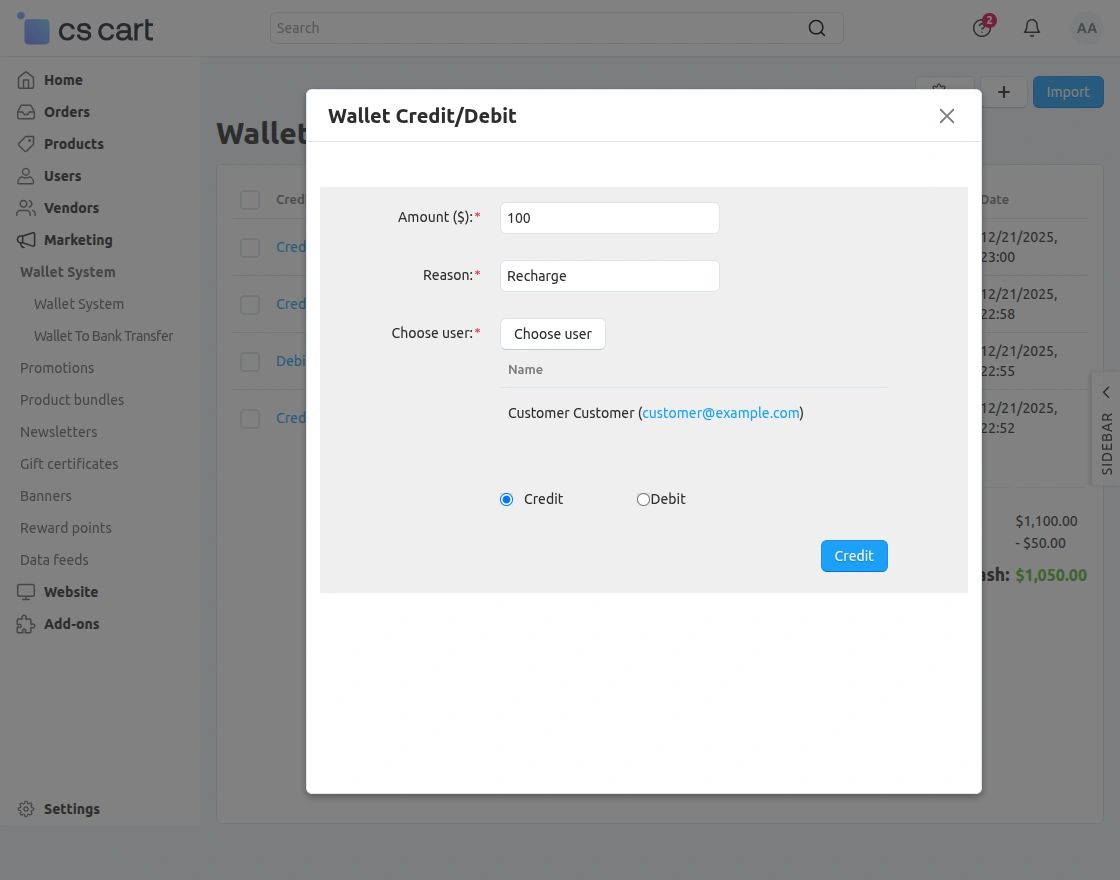Open the Promotions menu item
This screenshot has height=880, width=1120.
[57, 368]
